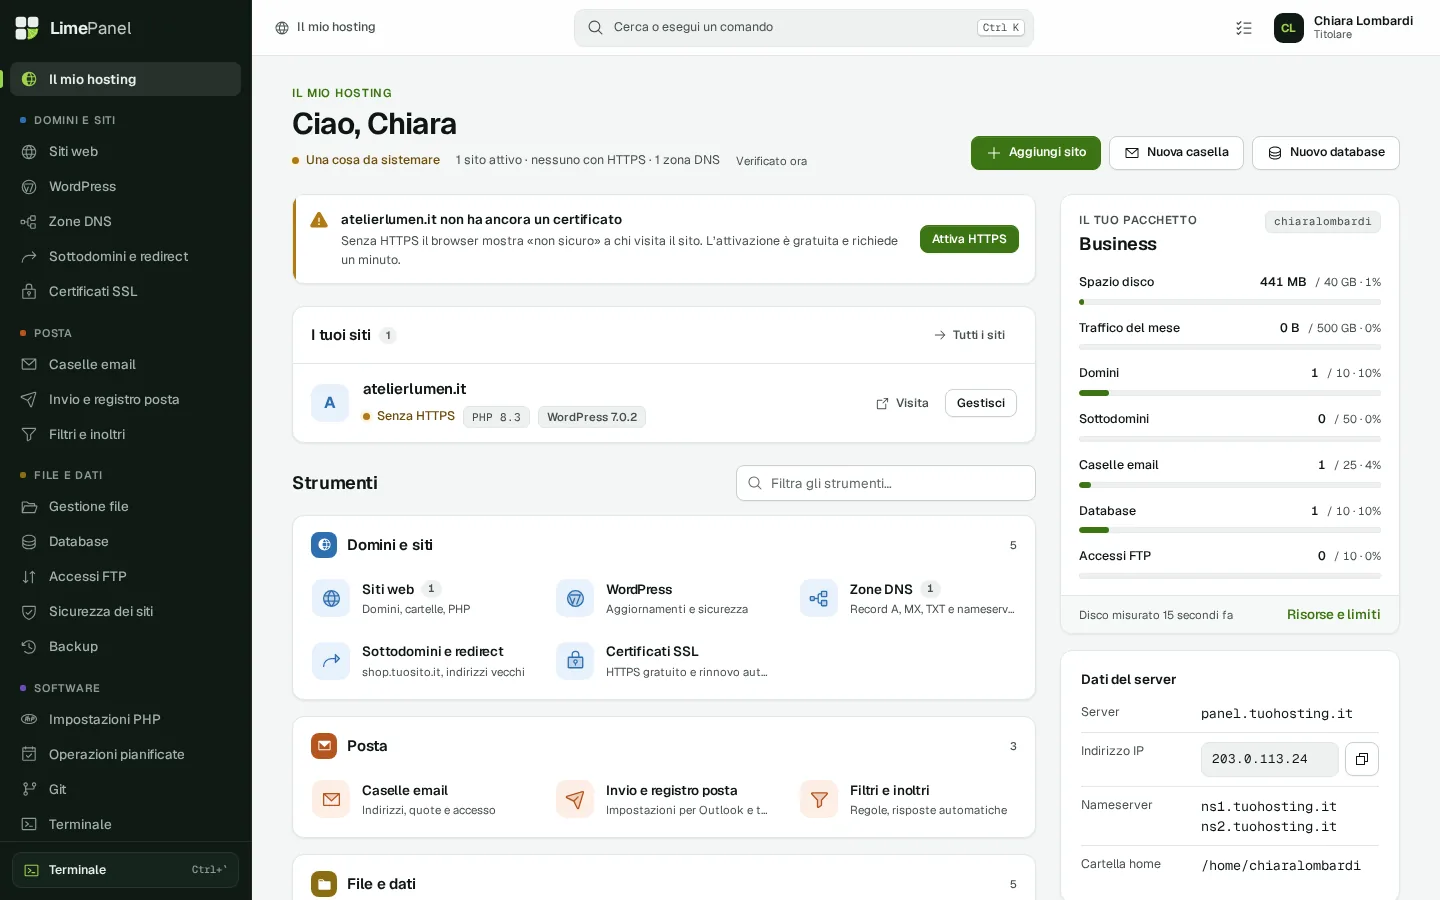This screenshot has height=900, width=1440.
Task: Click the Domini e siti section icon
Action: point(324,545)
